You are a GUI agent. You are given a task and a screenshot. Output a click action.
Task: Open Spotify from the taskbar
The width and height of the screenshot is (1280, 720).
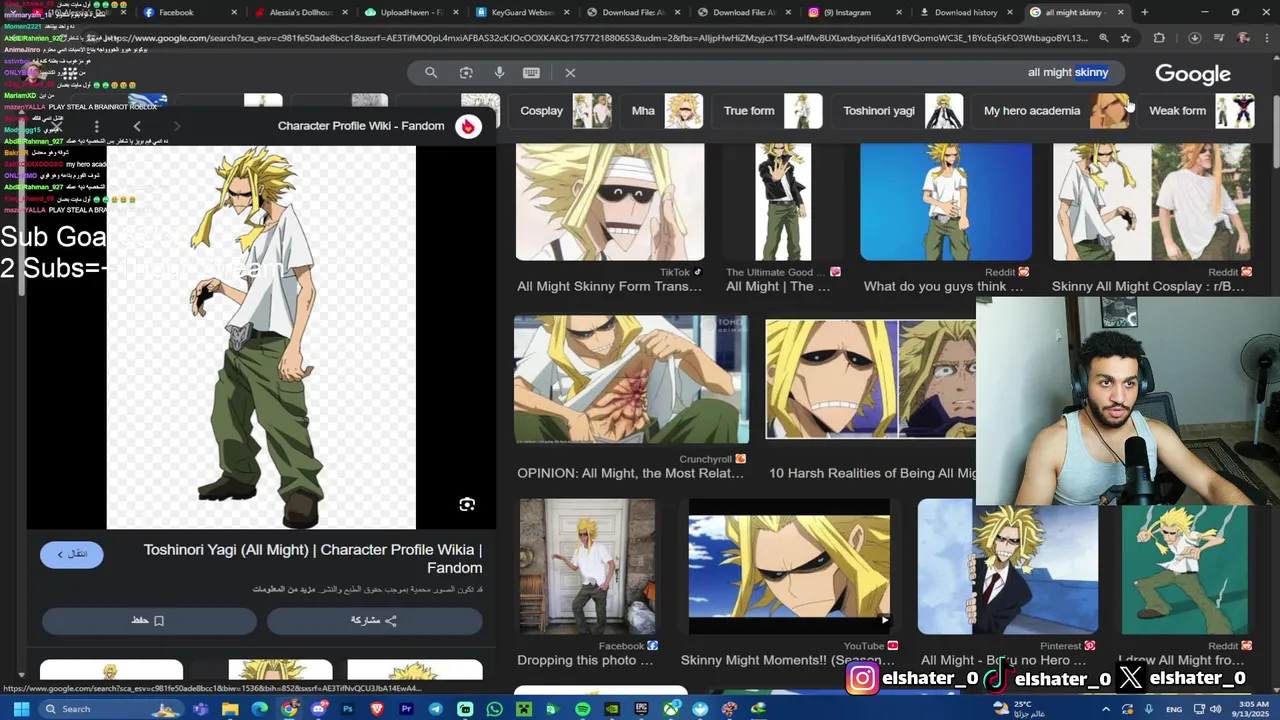tap(582, 709)
